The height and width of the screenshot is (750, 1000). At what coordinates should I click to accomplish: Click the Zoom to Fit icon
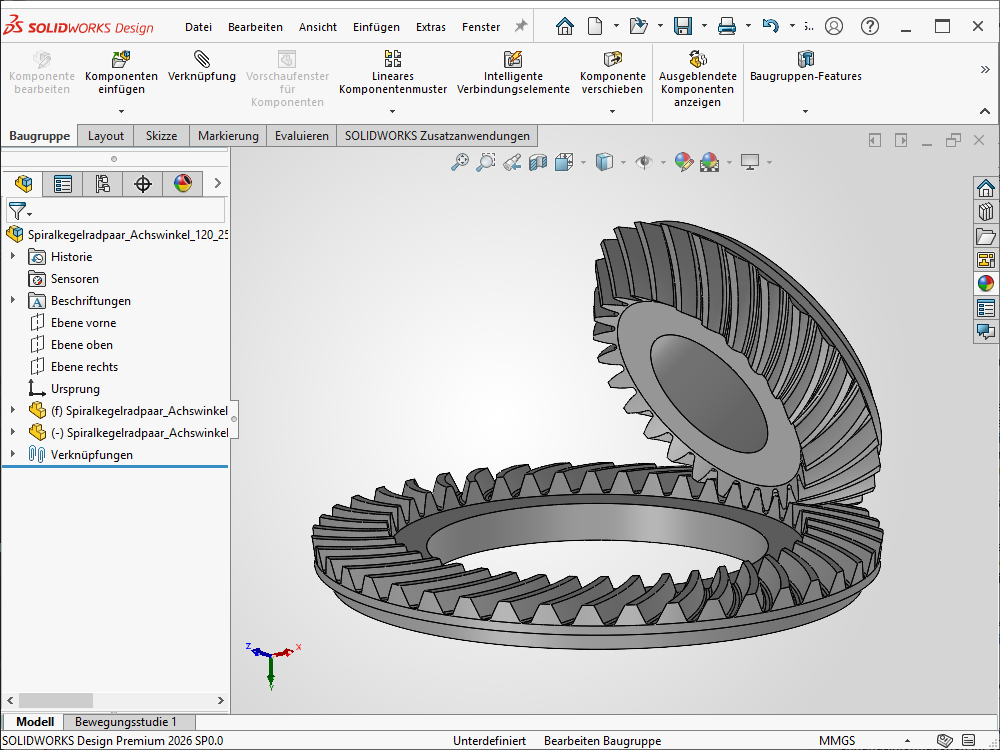pos(460,162)
